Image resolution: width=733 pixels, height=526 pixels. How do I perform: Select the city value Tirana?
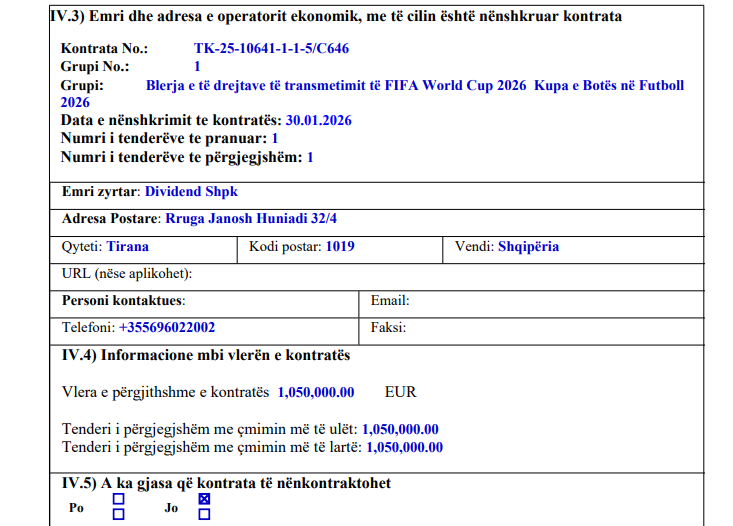tap(128, 246)
